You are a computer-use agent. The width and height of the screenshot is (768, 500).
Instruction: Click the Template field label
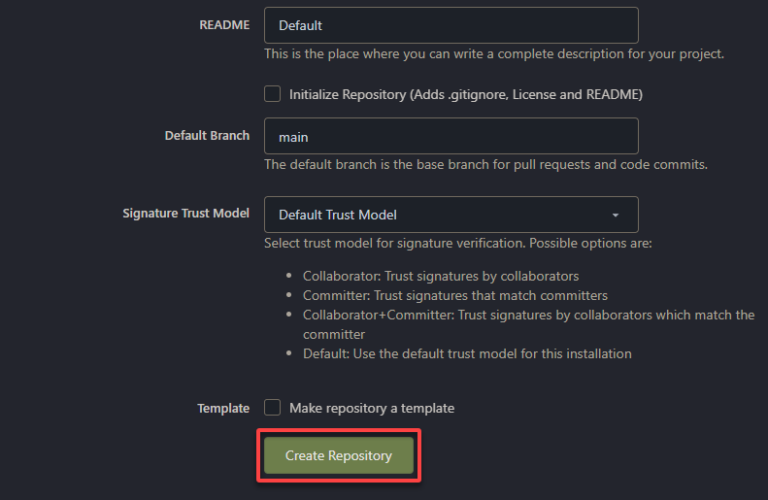click(x=223, y=408)
